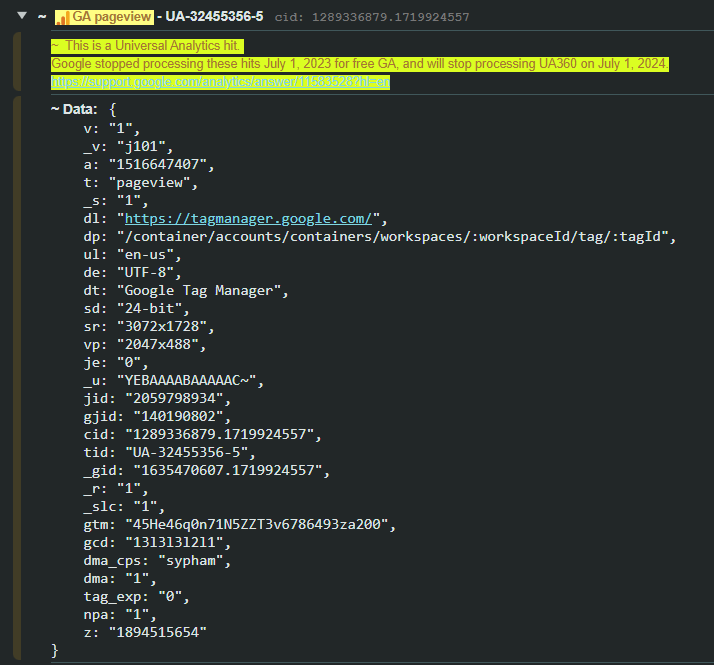
Task: Open the tagmanager.google.com dl link
Action: click(x=248, y=219)
